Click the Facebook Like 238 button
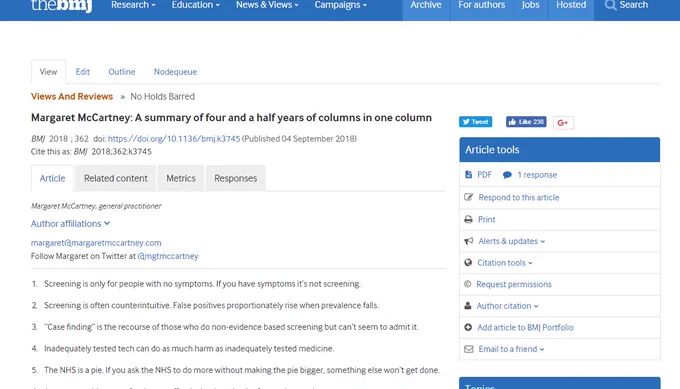 526,122
